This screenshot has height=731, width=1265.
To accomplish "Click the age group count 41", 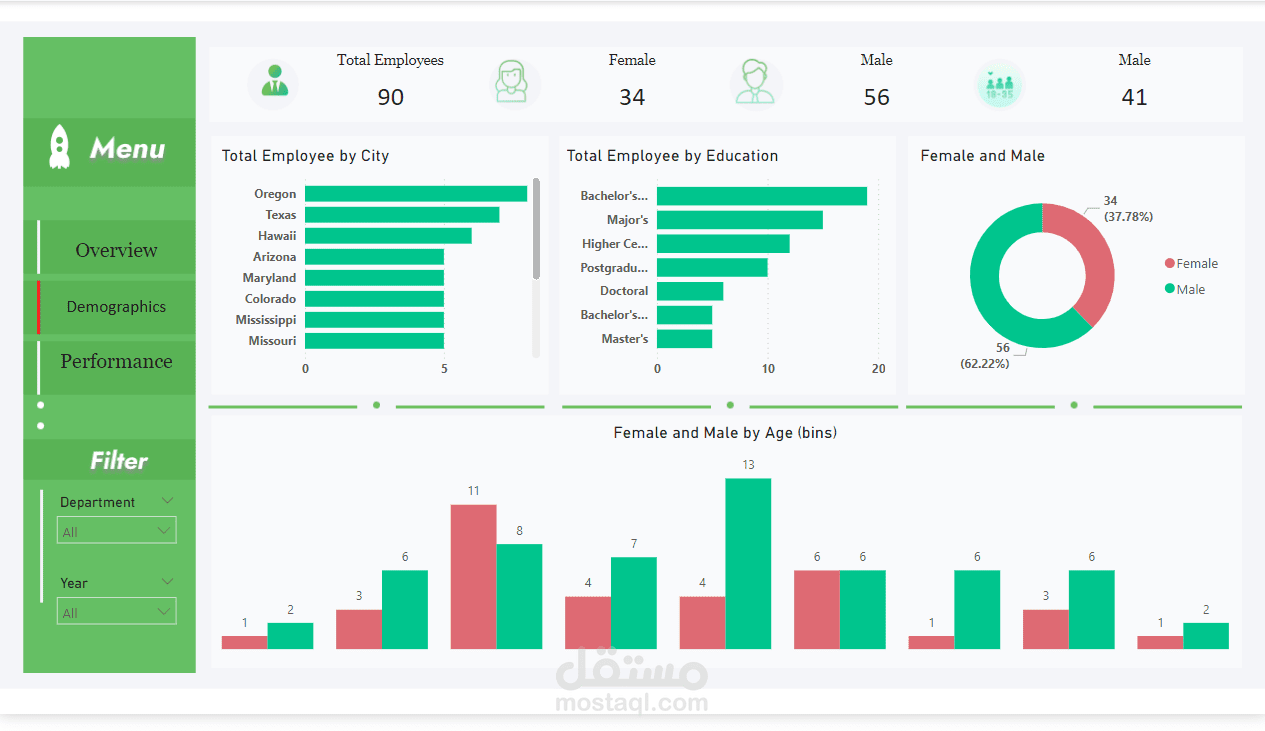I will tap(1134, 97).
